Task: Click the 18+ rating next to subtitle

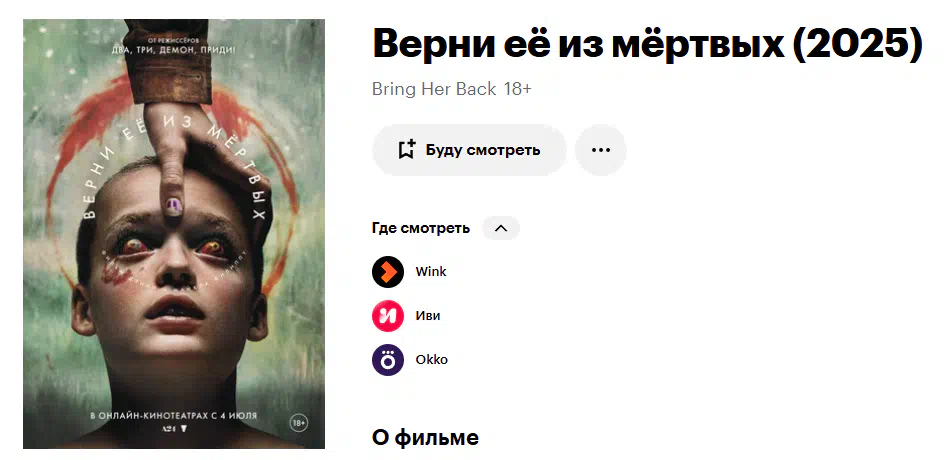Action: point(517,89)
